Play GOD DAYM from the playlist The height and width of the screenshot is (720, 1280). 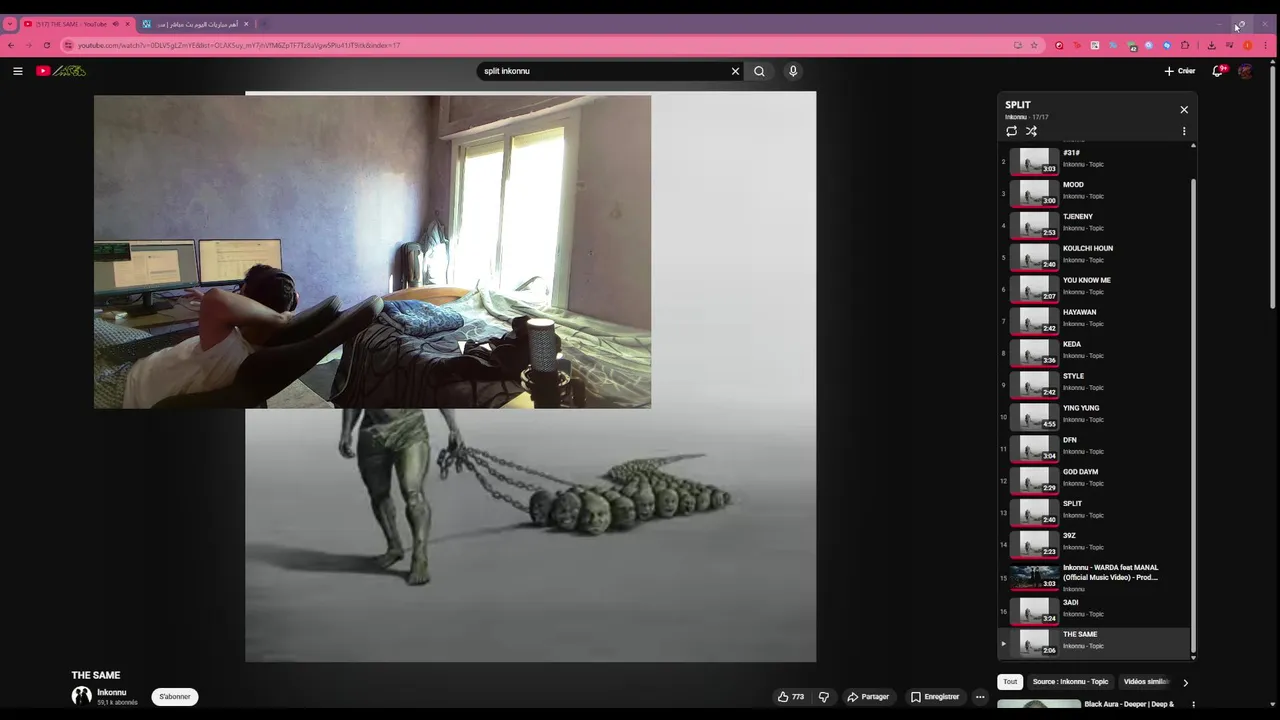[1094, 480]
